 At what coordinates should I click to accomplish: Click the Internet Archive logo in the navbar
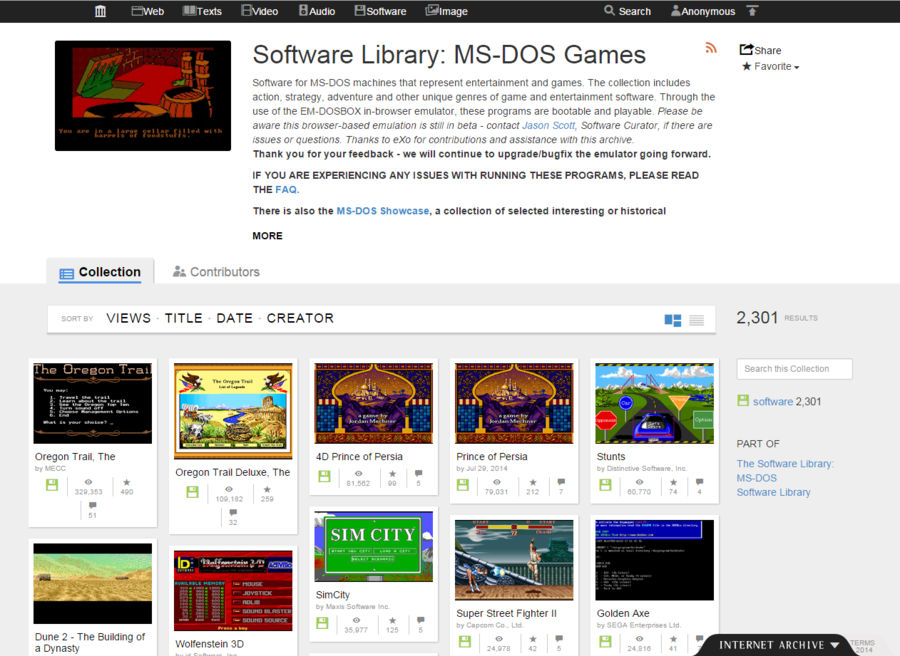click(x=99, y=11)
